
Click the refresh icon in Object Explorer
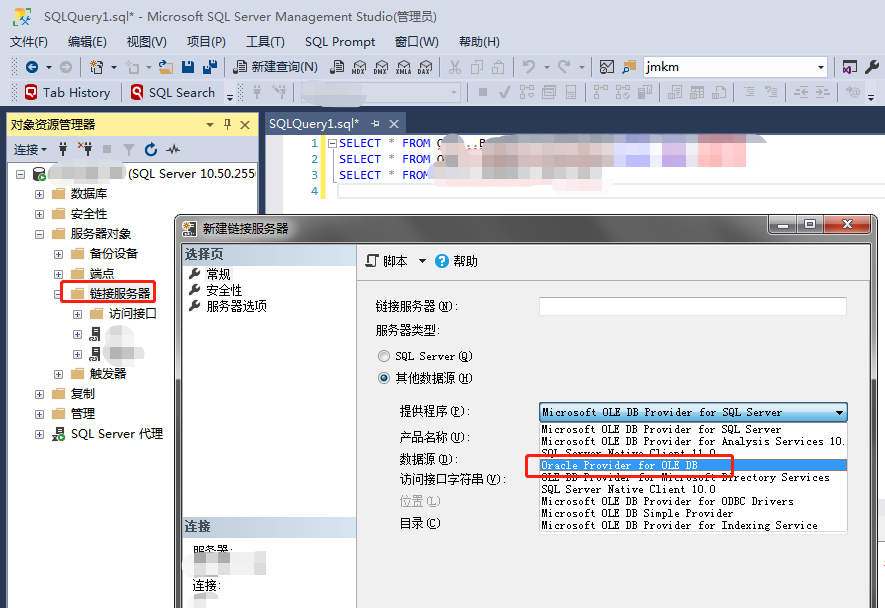[x=151, y=150]
